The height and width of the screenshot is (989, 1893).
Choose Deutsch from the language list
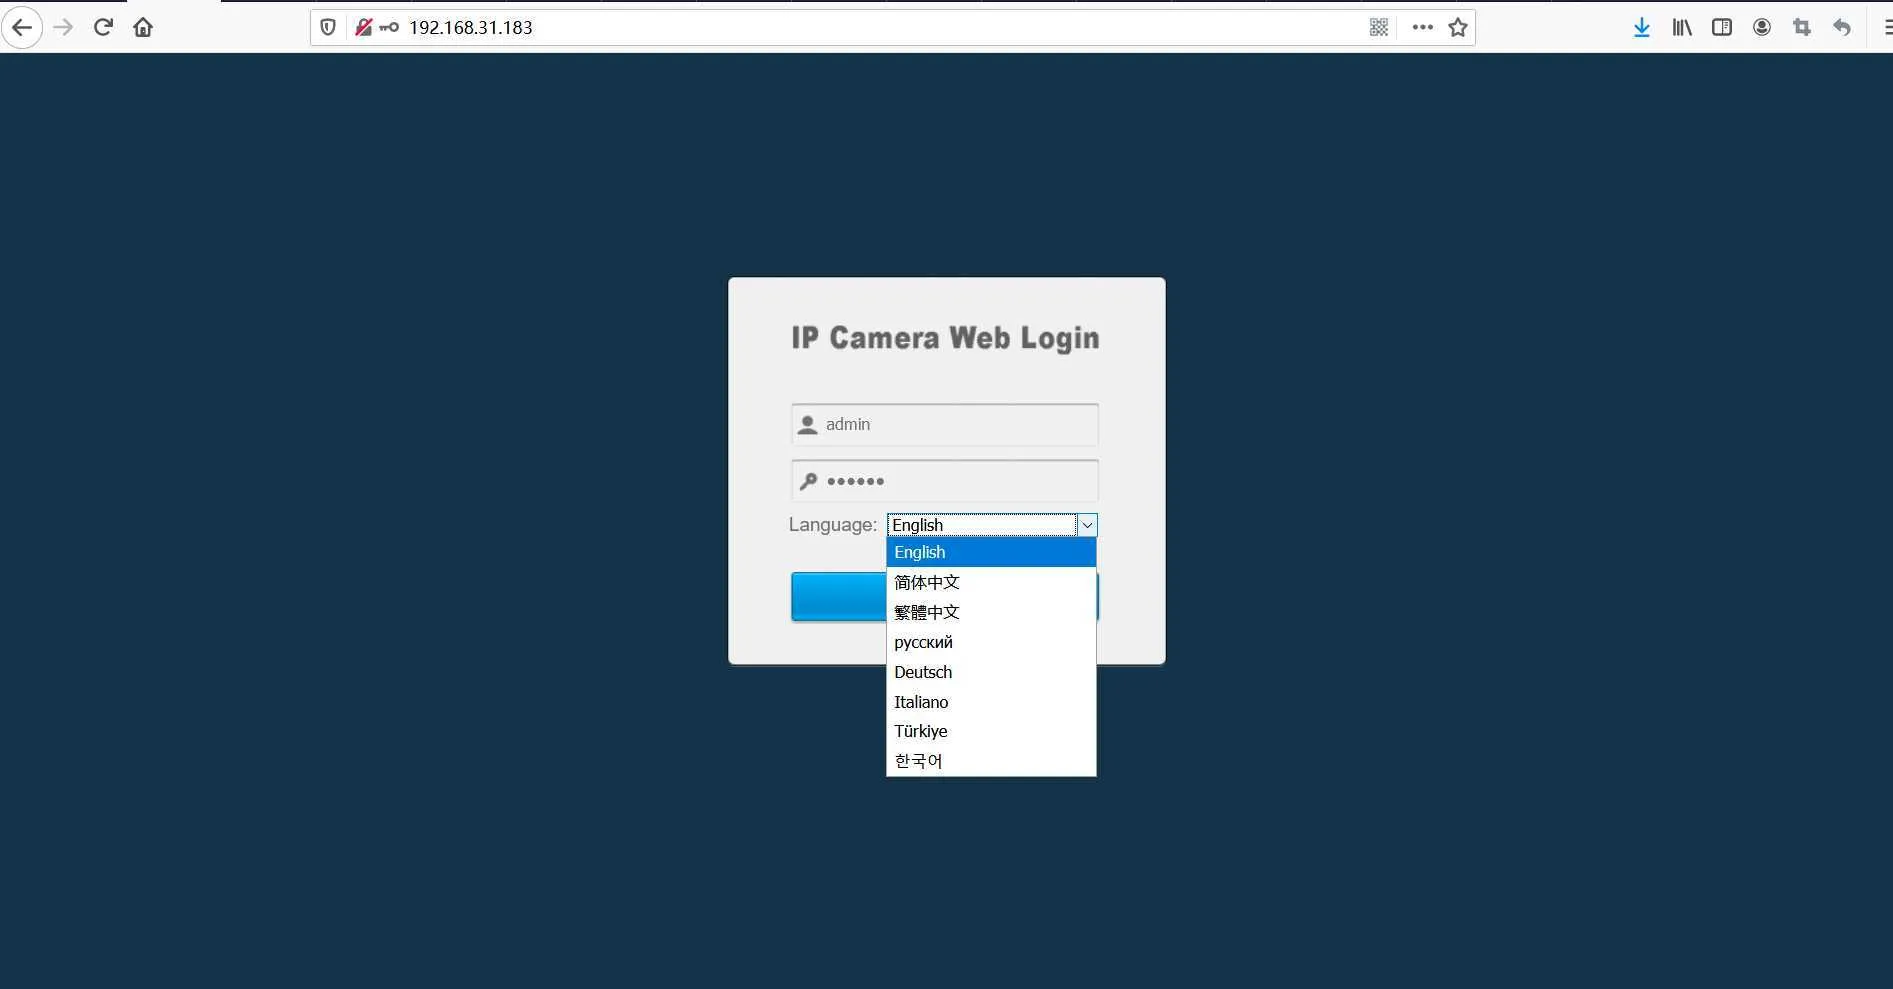[991, 672]
